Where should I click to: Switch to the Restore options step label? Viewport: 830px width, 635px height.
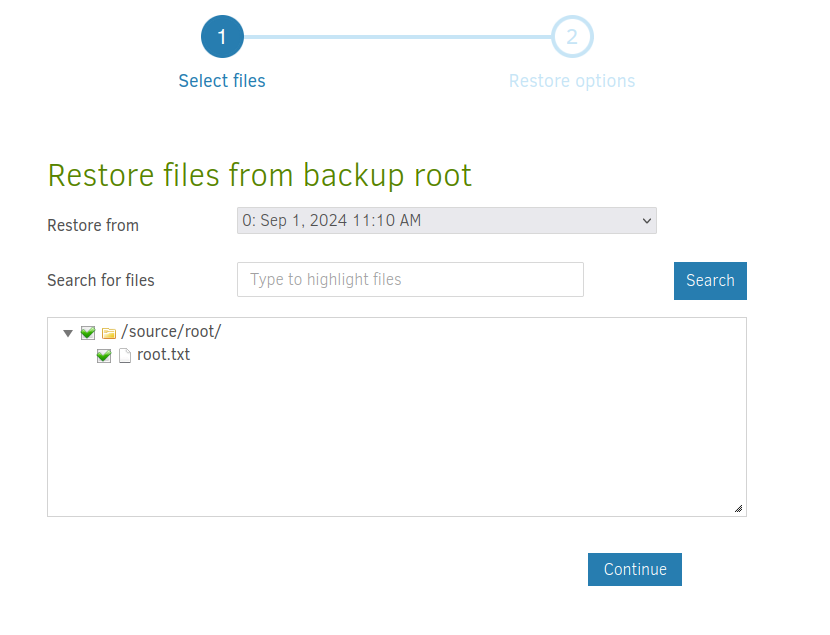[572, 81]
